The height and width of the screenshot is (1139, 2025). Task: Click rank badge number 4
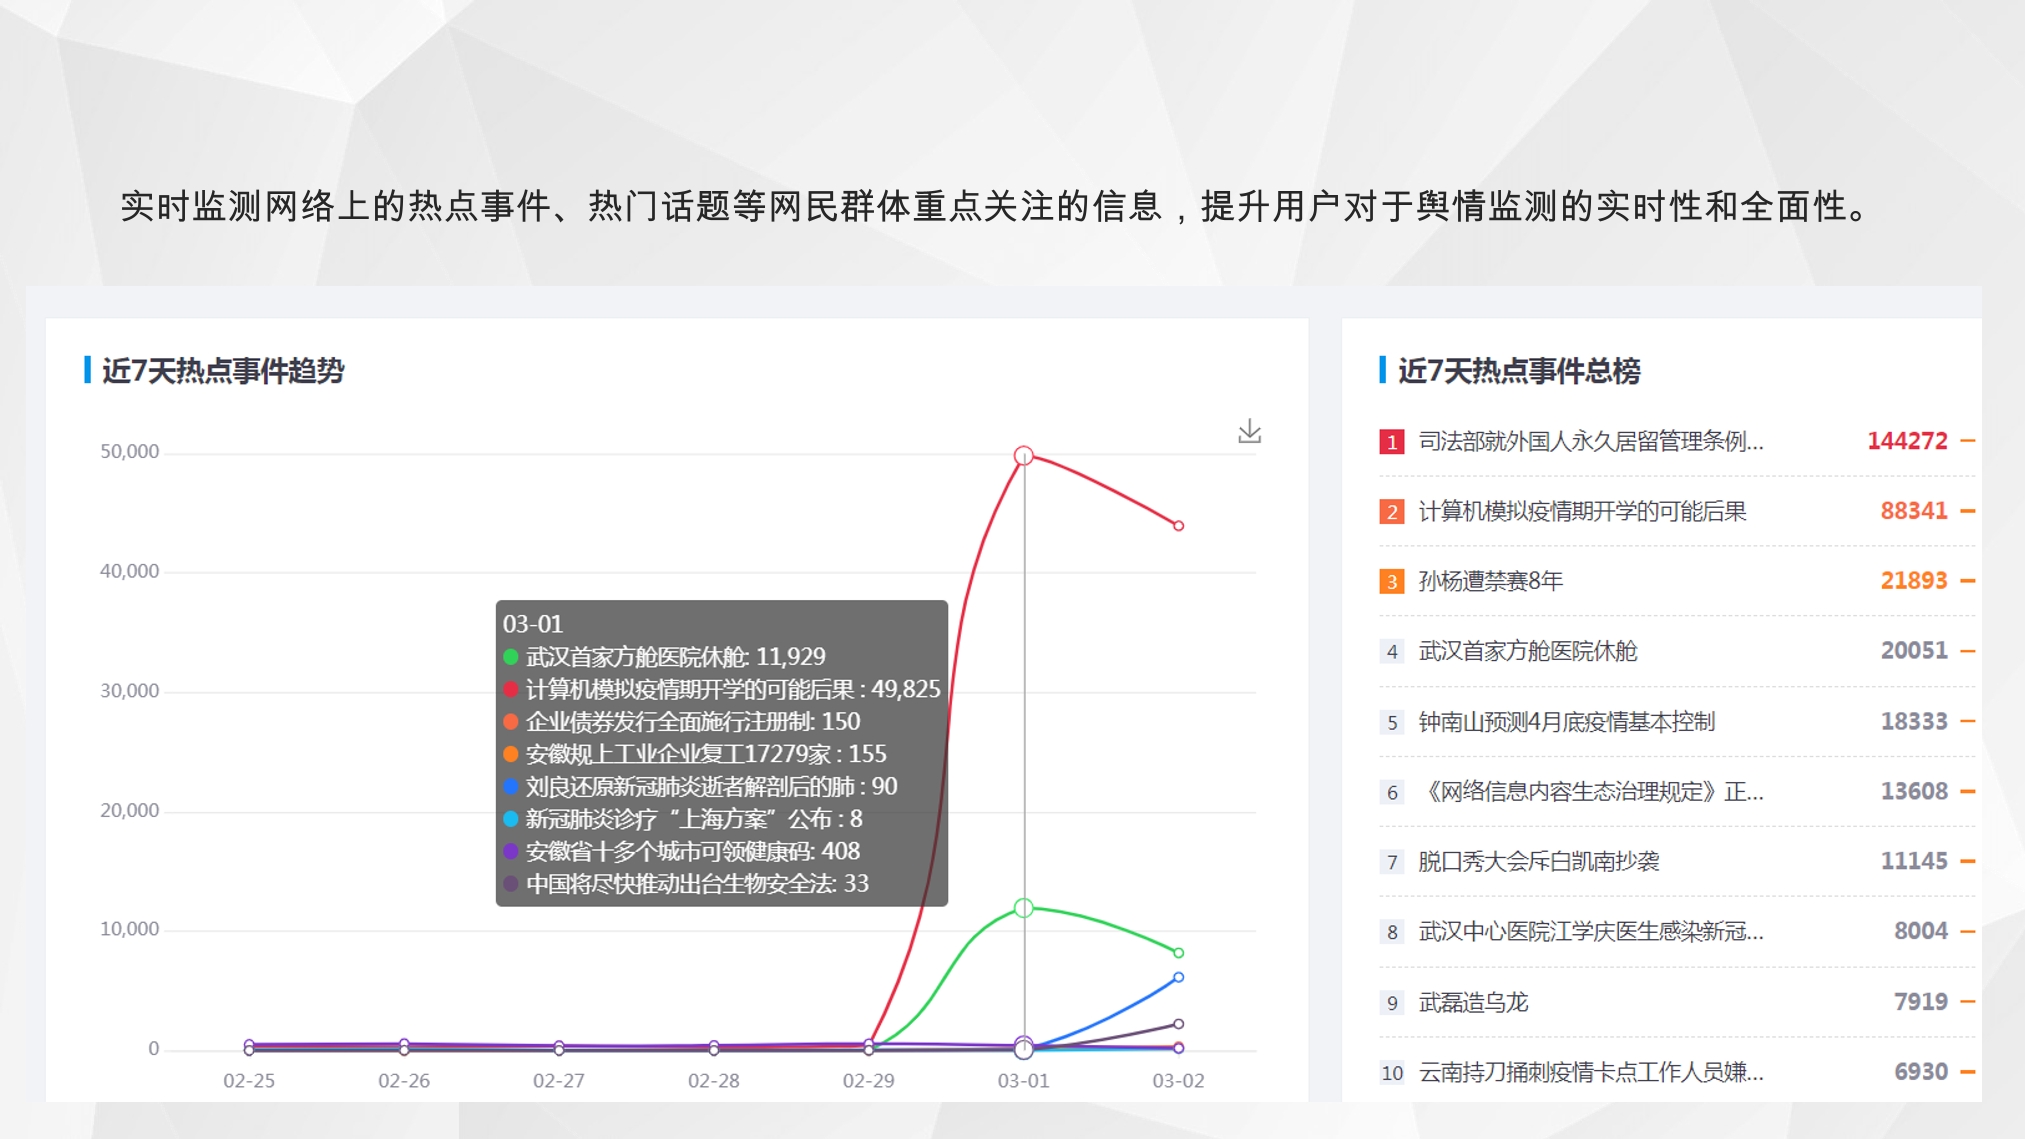tap(1391, 652)
